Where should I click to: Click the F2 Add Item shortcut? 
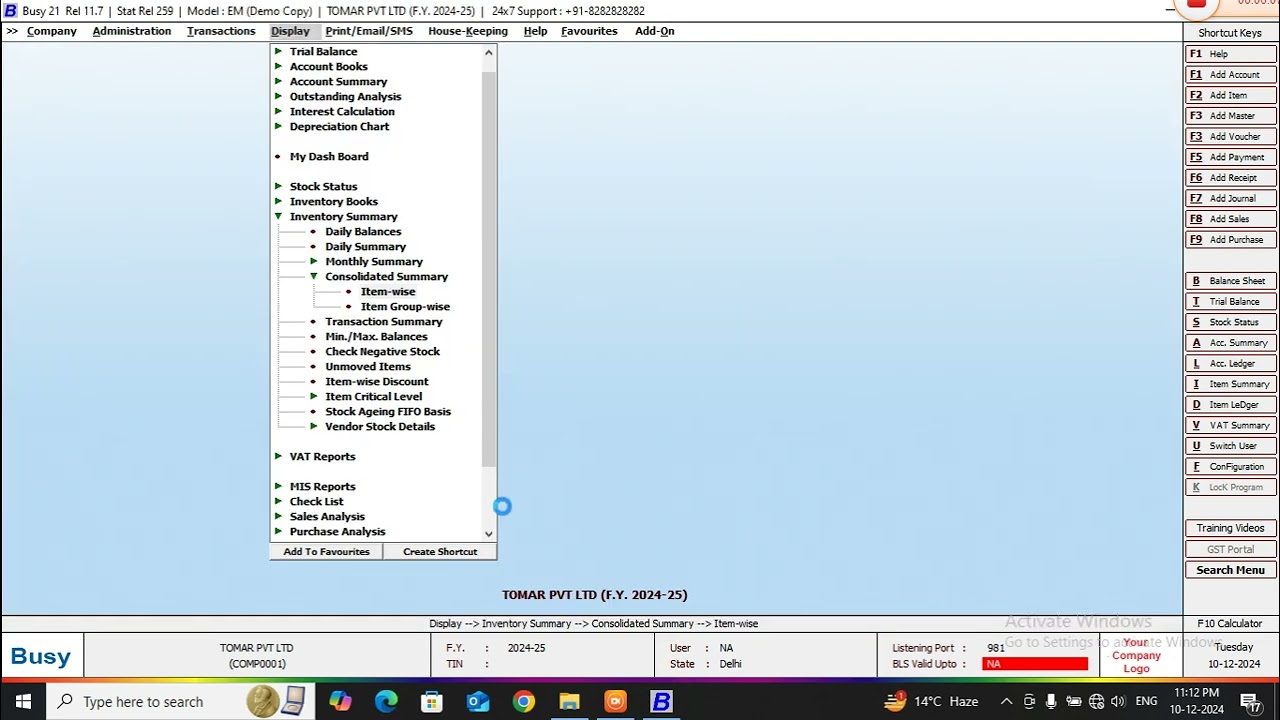[1231, 95]
